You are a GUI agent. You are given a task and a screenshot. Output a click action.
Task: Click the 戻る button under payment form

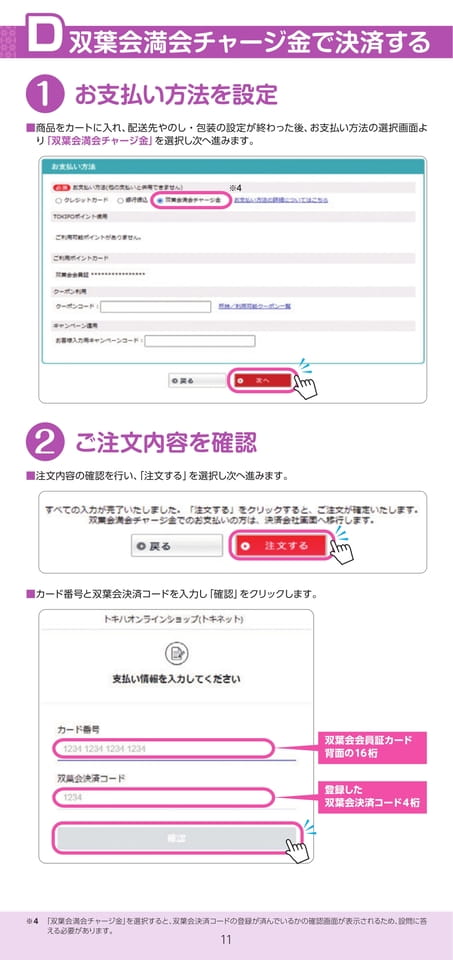coord(197,381)
